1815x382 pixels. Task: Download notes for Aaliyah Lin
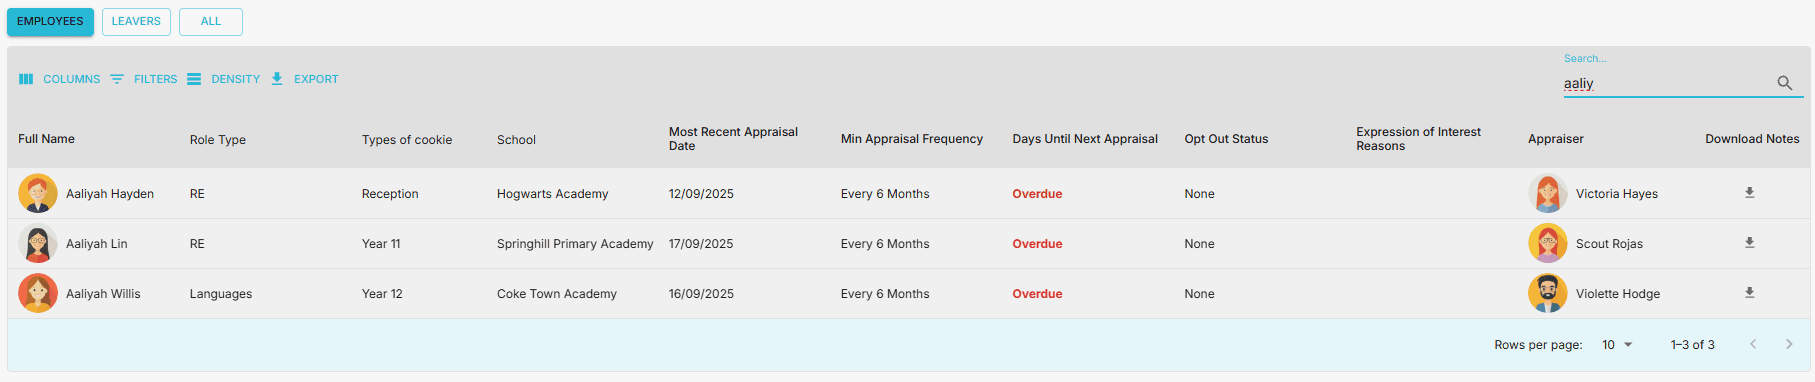click(x=1750, y=243)
